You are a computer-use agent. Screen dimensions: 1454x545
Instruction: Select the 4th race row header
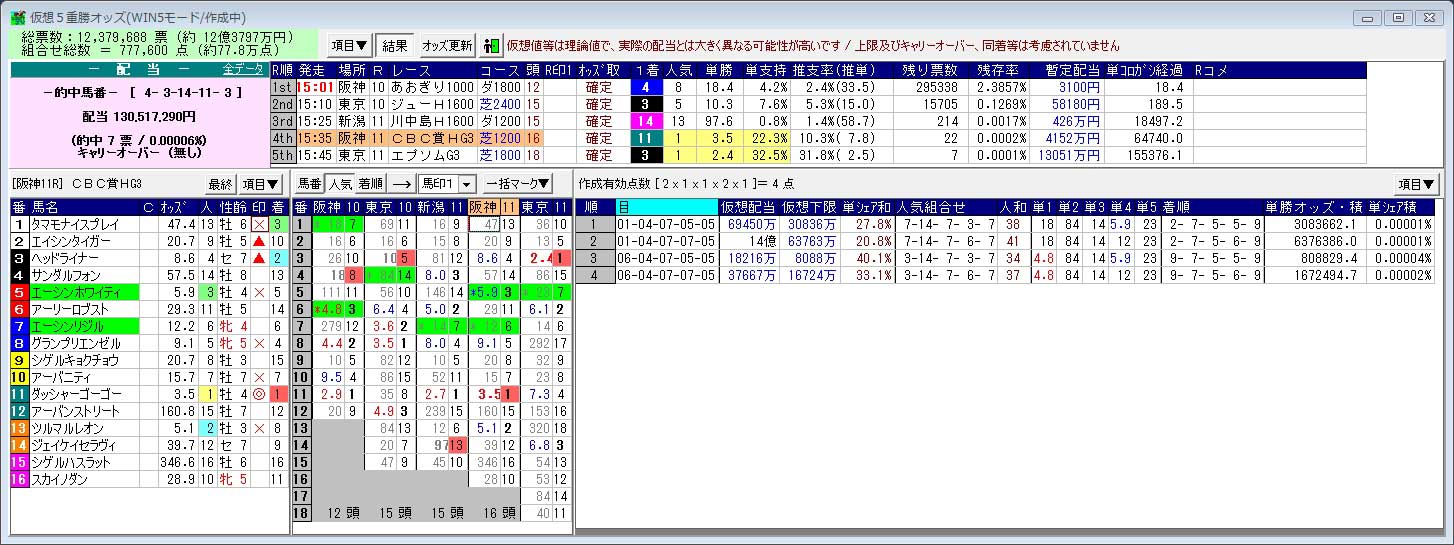click(283, 138)
